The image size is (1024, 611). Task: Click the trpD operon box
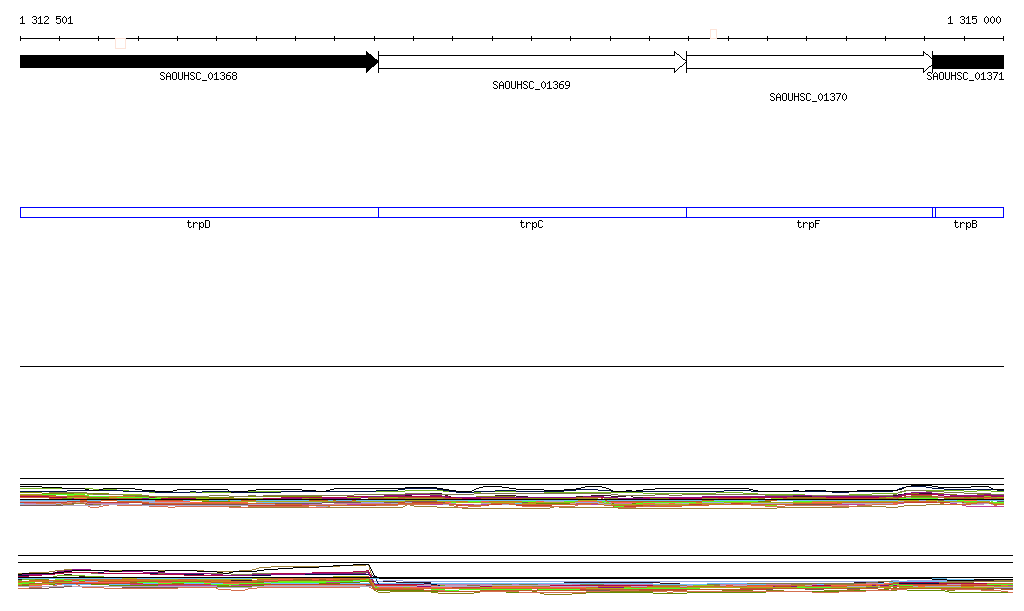coord(198,212)
